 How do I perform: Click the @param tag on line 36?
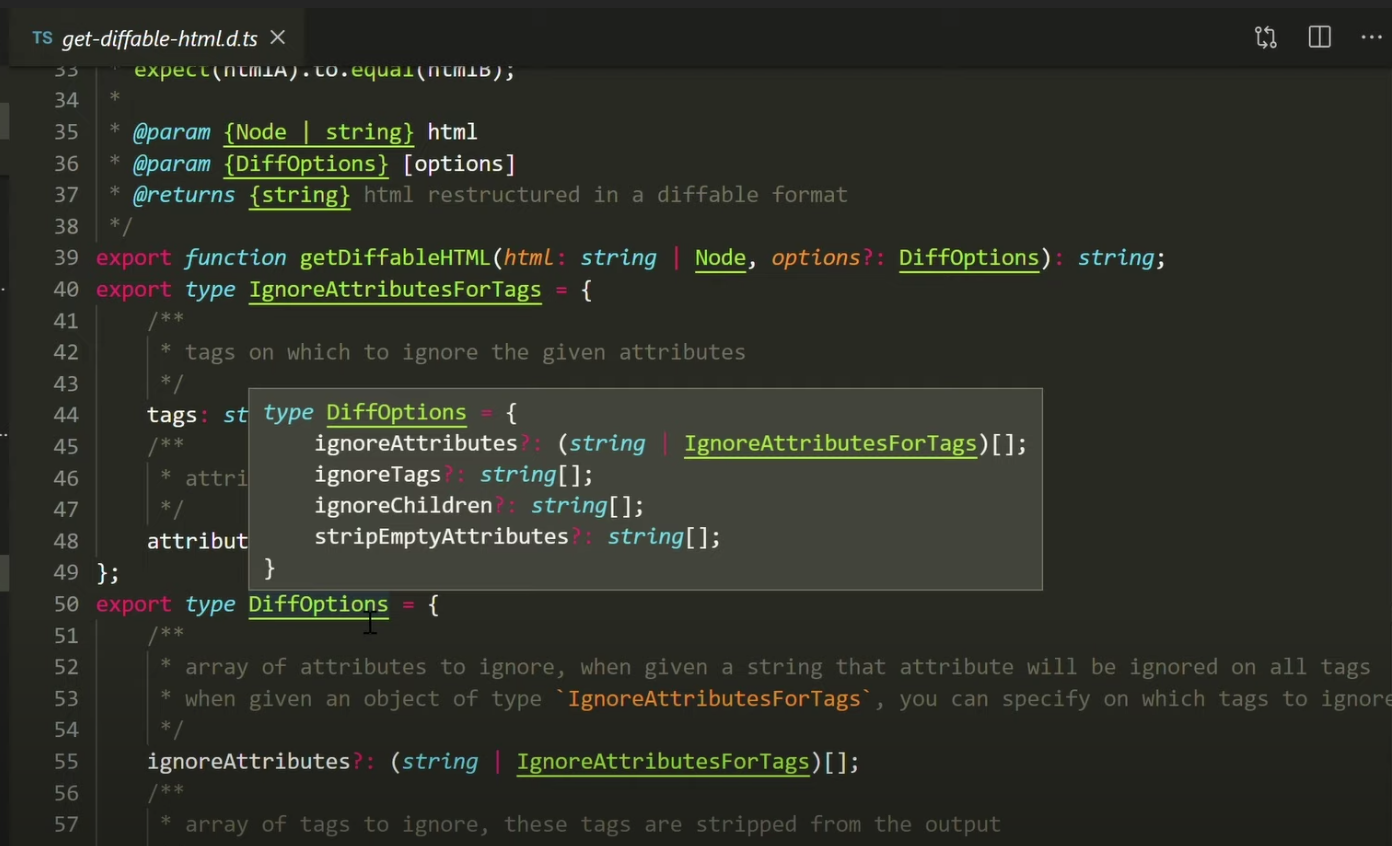(172, 164)
